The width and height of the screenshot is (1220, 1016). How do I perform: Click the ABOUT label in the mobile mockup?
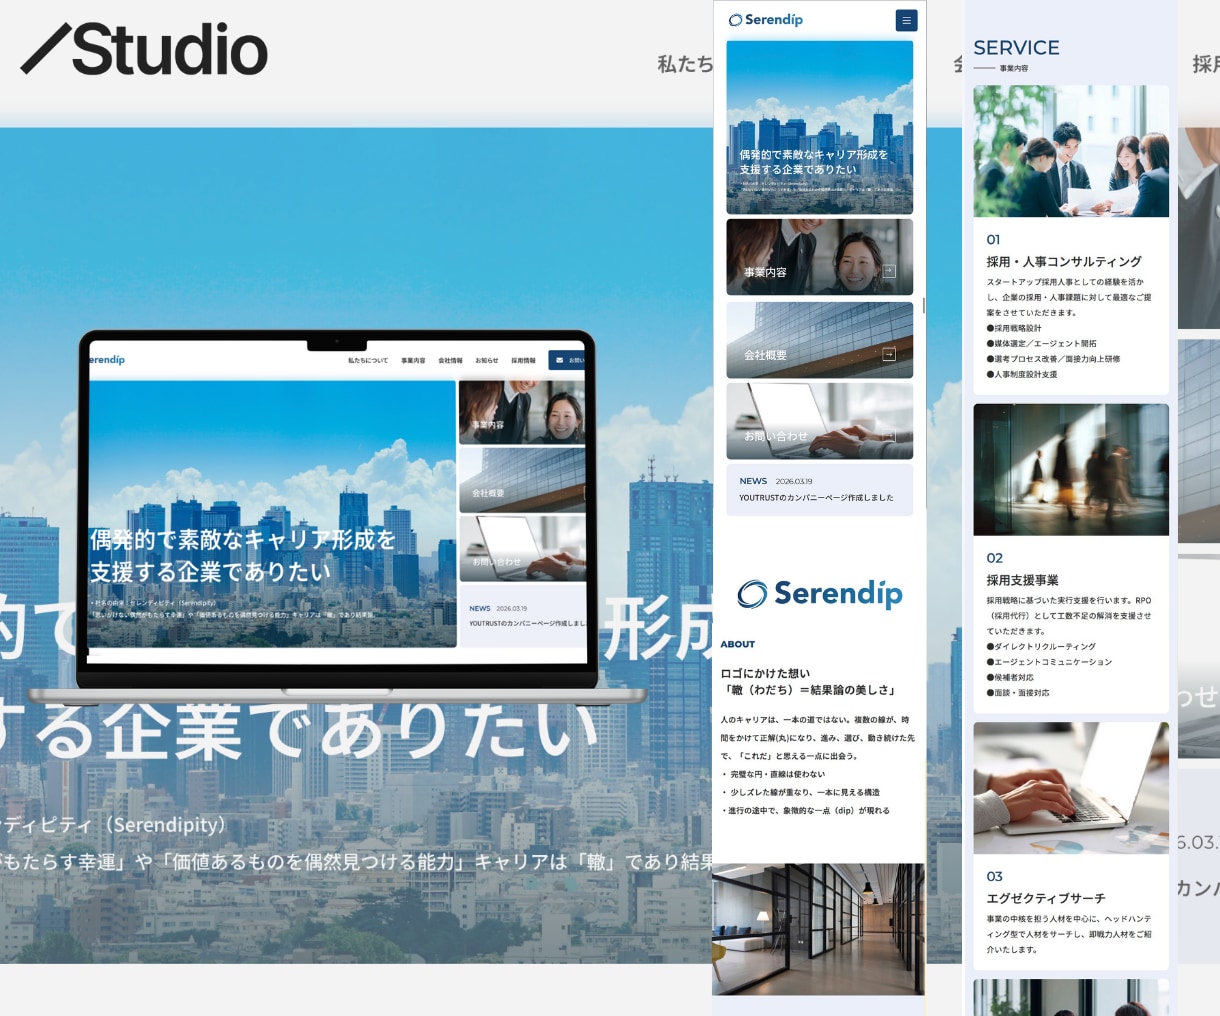point(738,644)
